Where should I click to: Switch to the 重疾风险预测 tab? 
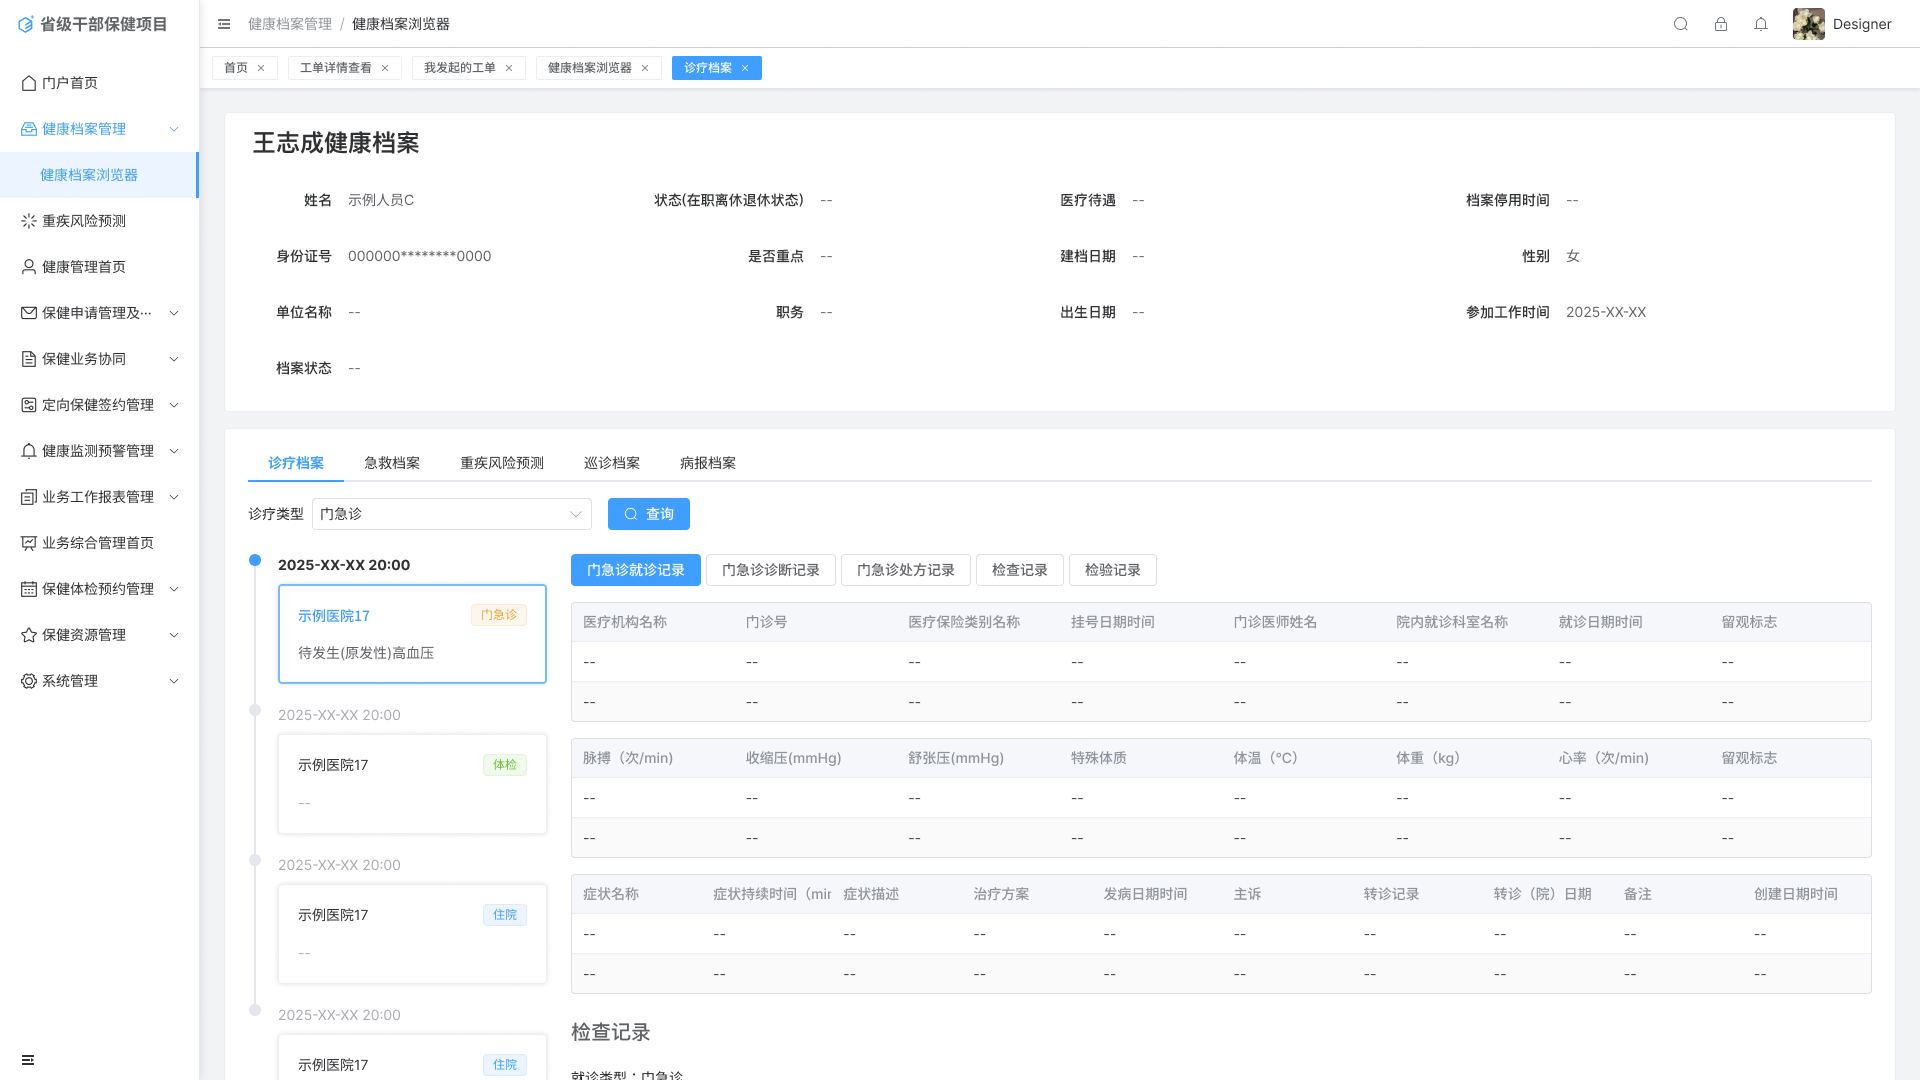(x=502, y=463)
